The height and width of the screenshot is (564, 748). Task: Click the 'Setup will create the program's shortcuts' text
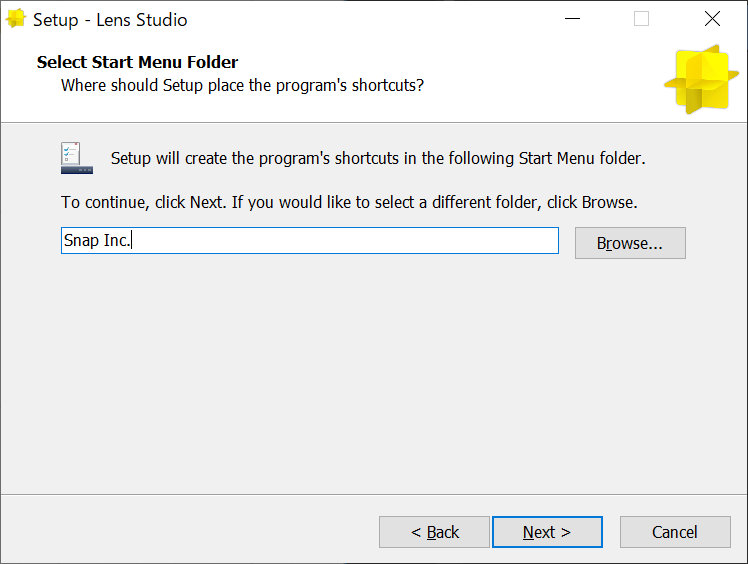pyautogui.click(x=378, y=158)
